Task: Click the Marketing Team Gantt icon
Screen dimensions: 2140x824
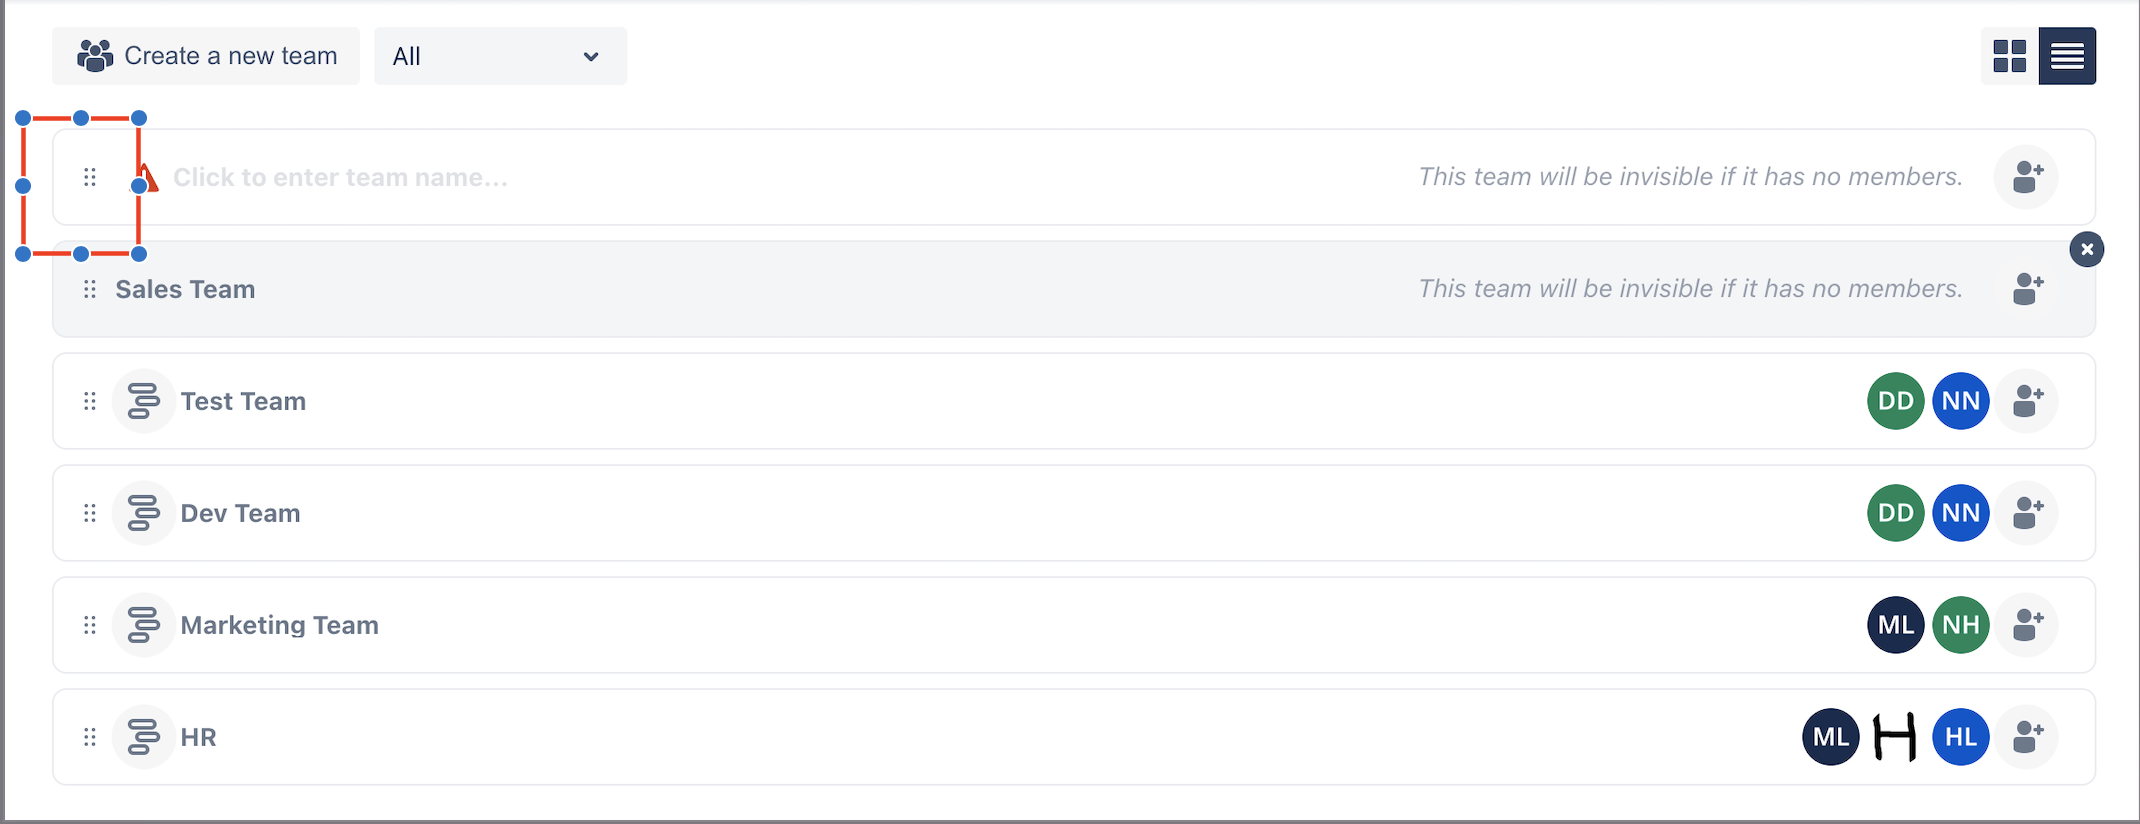Action: (x=143, y=625)
